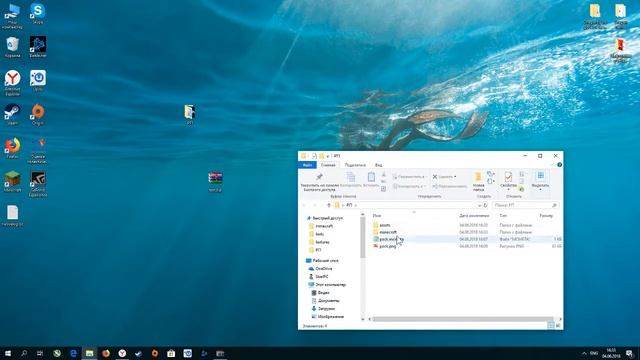Screen dimensions: 640x360
Task: Click the Select all grid icon in the ribbon
Action: (x=540, y=176)
